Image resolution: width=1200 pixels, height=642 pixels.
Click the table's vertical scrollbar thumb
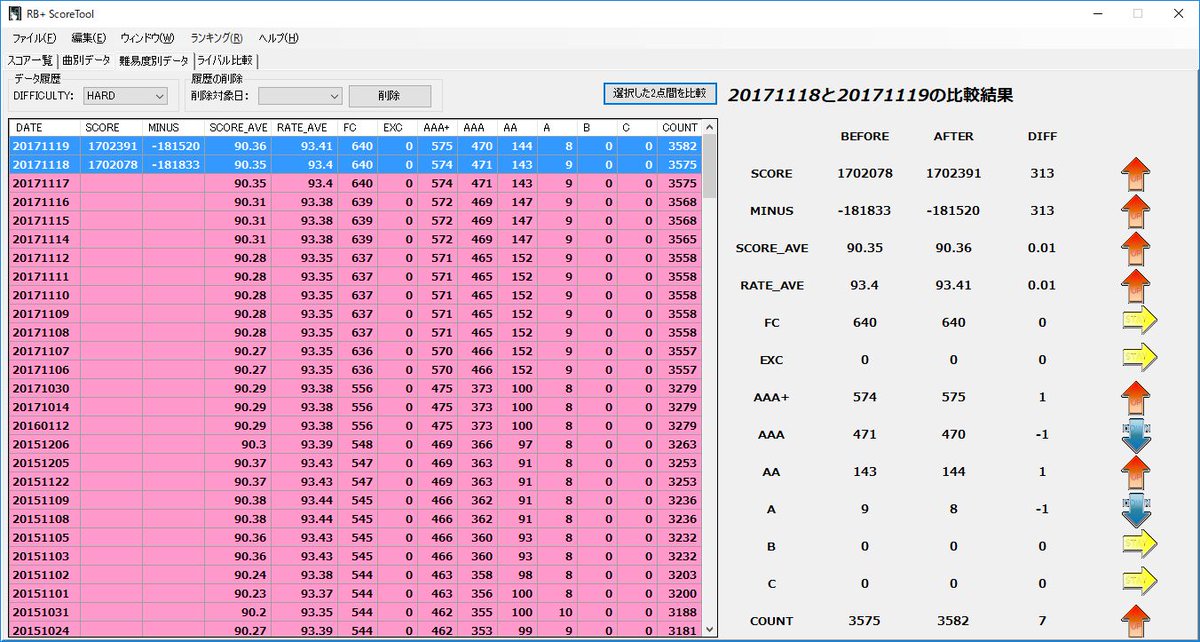709,166
